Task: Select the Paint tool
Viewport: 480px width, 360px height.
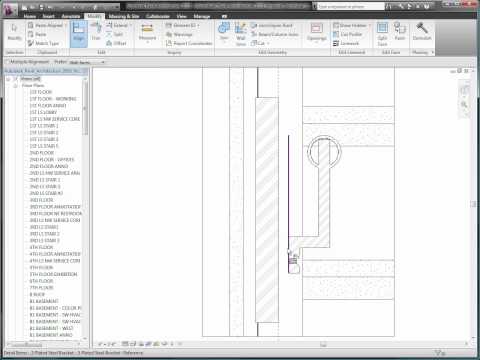Action: point(399,31)
